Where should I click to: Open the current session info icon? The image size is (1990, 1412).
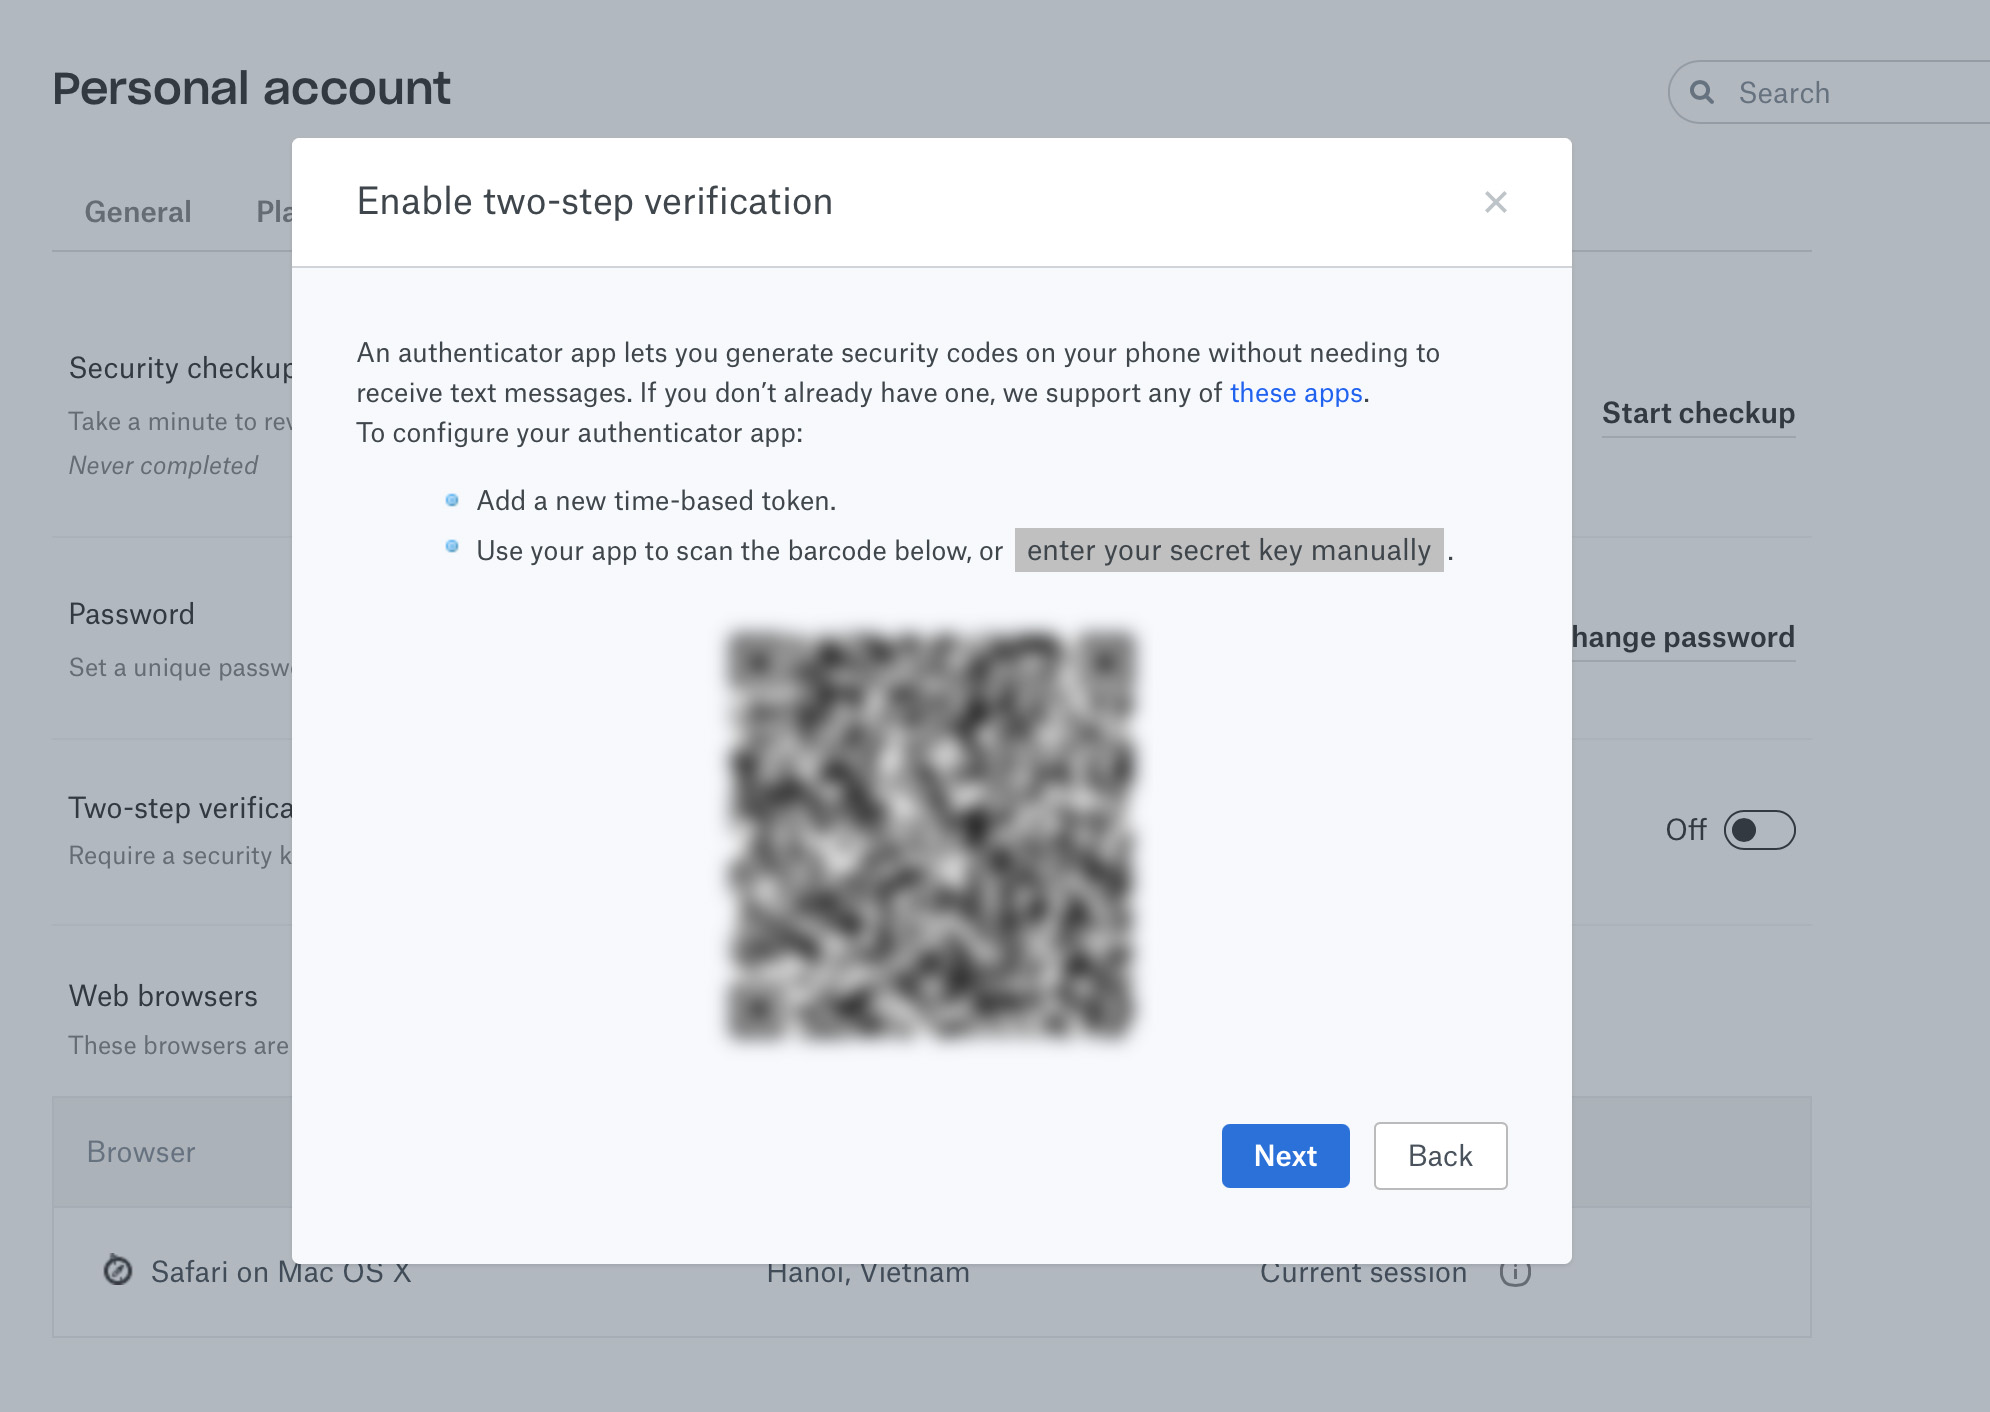point(1515,1272)
